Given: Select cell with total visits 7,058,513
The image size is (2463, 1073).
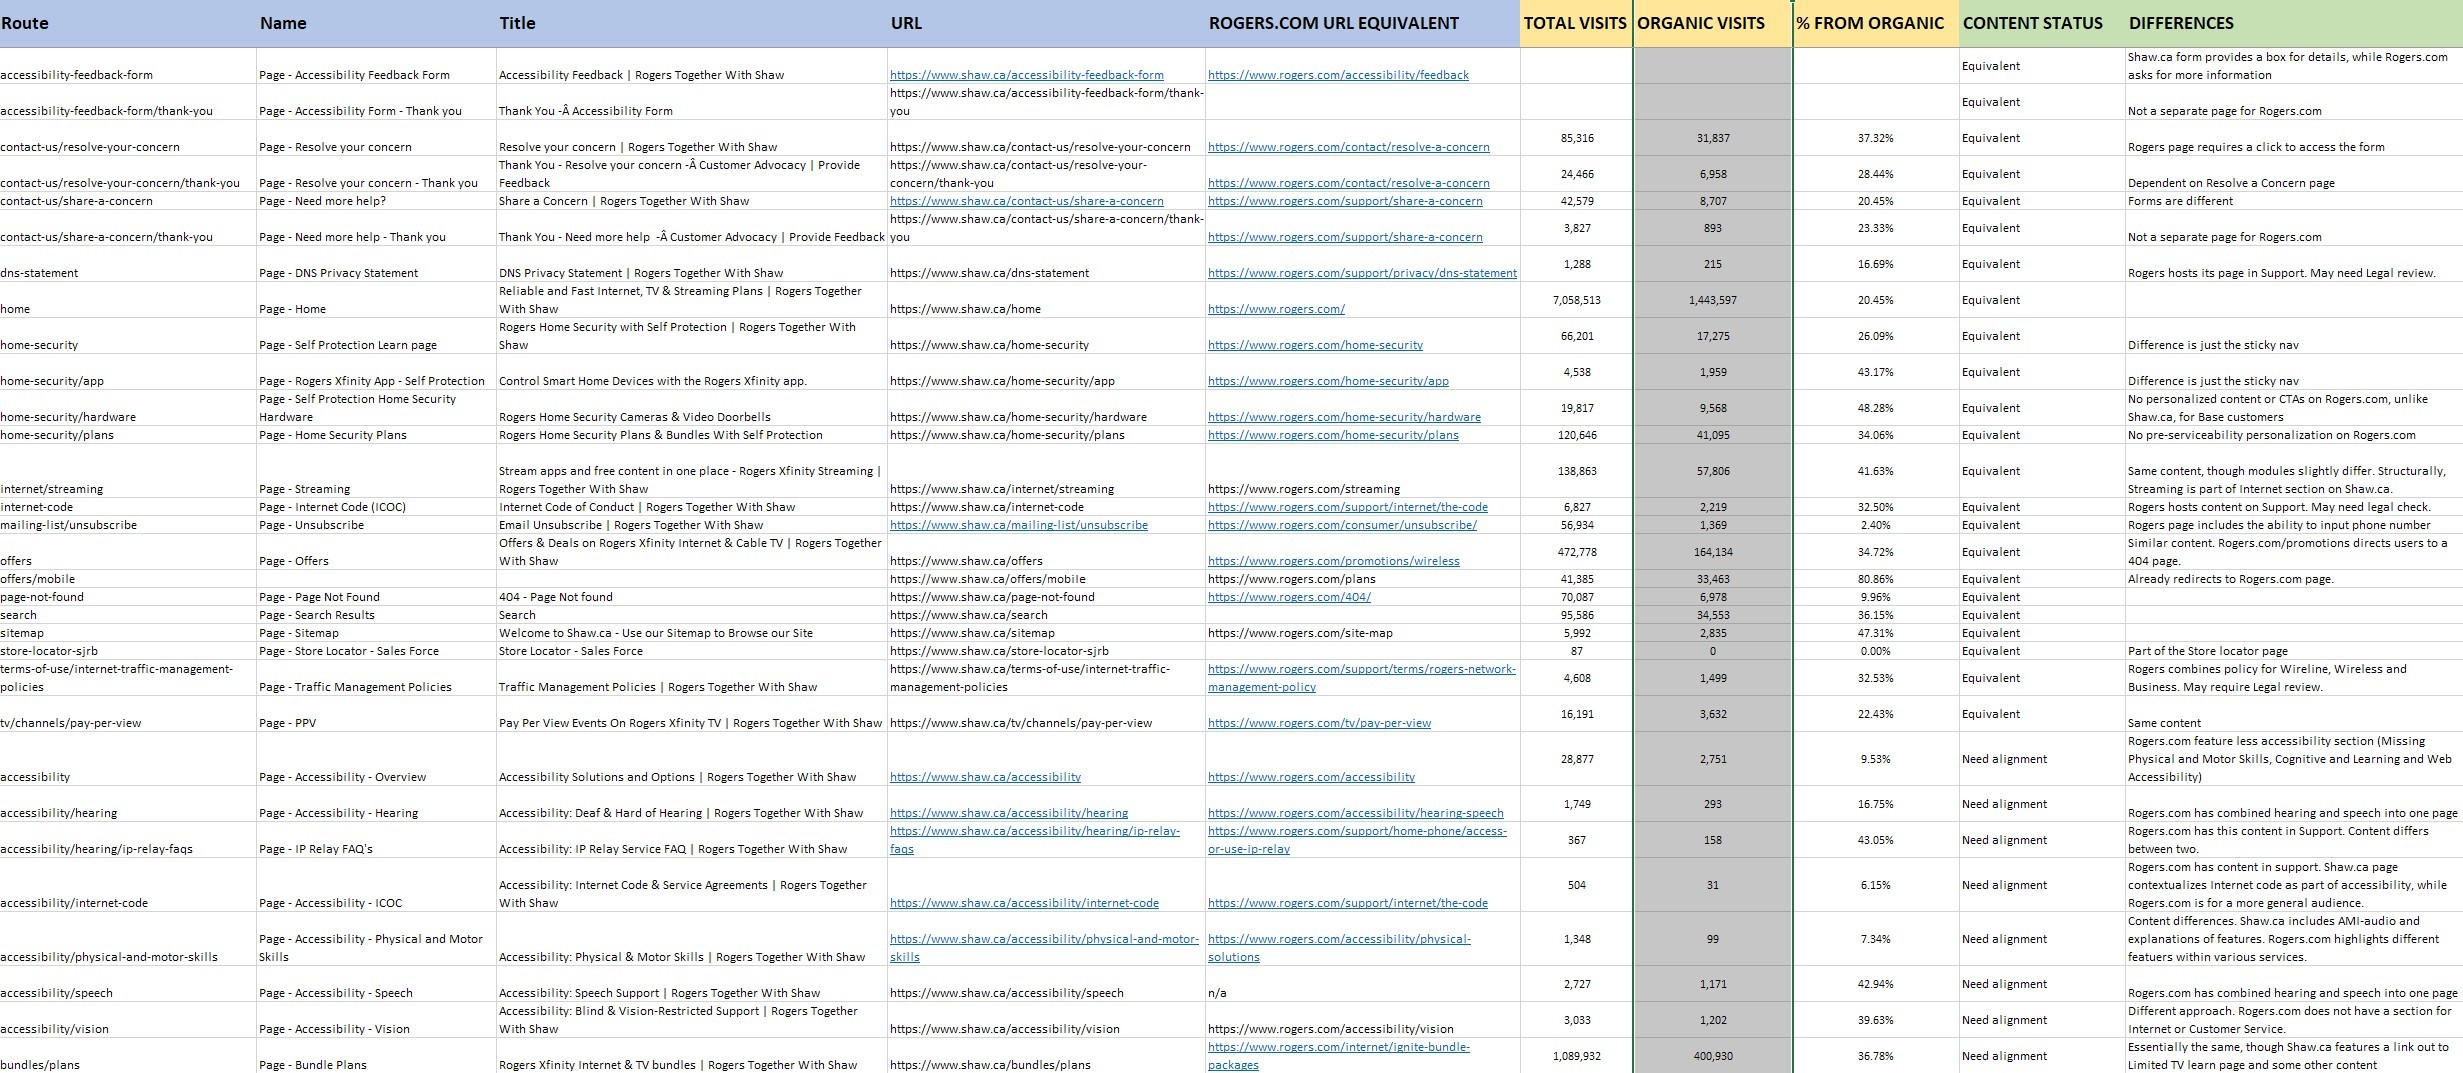Looking at the screenshot, I should pyautogui.click(x=1576, y=300).
